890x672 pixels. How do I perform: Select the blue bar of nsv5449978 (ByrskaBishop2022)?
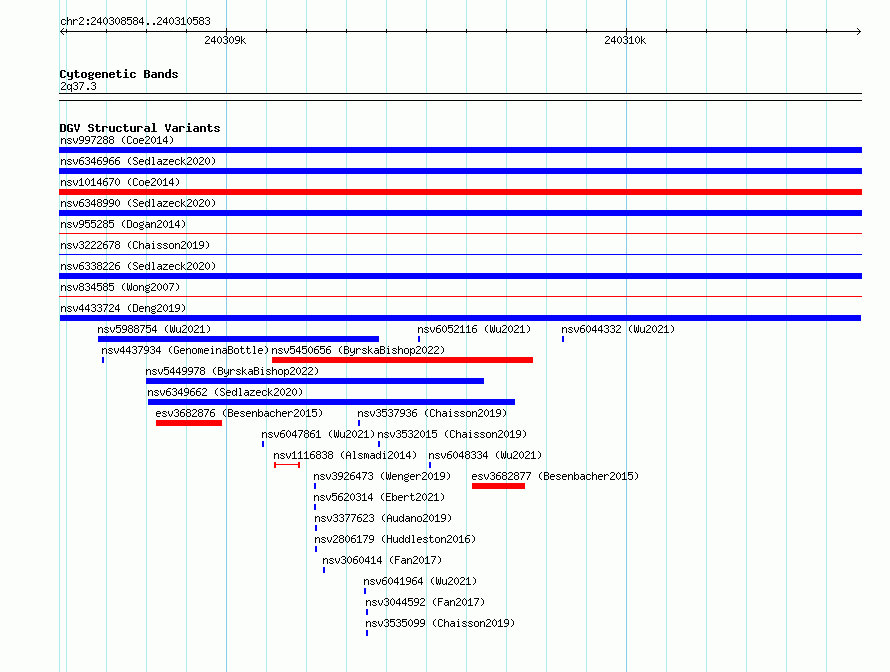315,381
